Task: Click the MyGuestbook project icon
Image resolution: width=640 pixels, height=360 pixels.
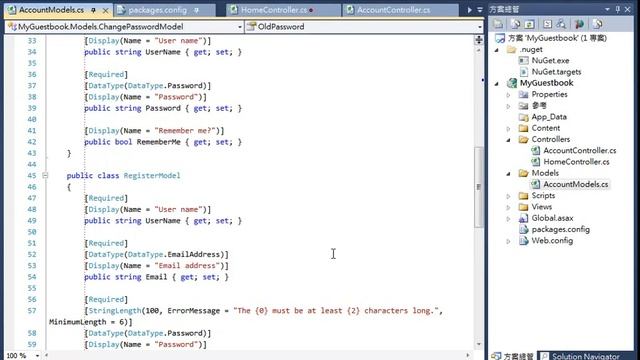Action: click(x=512, y=83)
